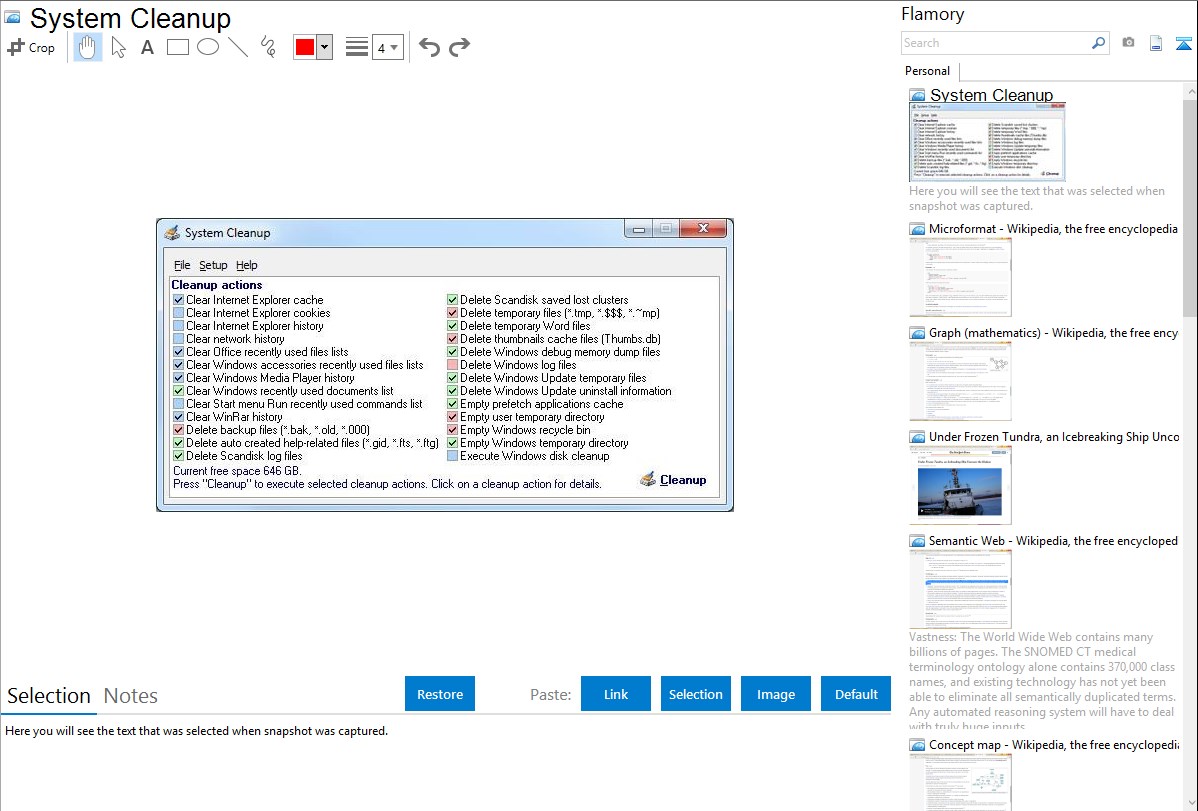Click icon beside Concept map title

click(x=917, y=744)
